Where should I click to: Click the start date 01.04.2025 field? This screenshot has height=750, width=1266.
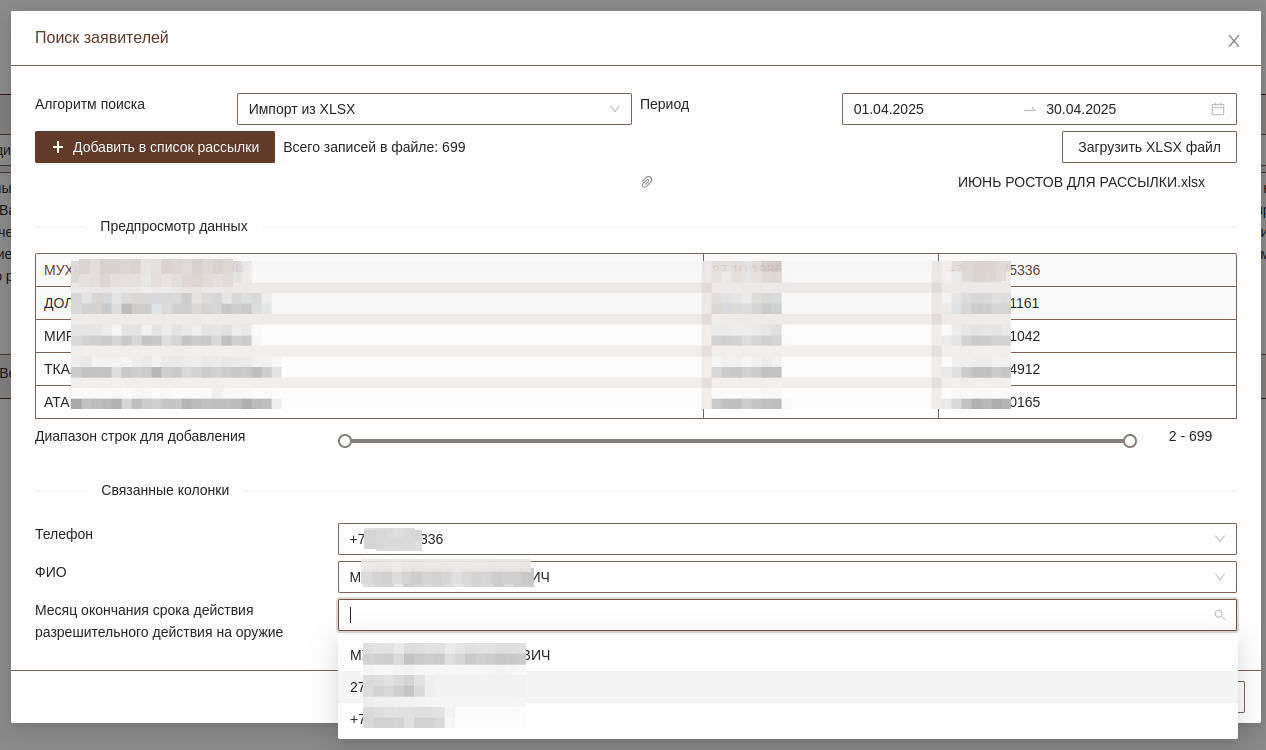point(930,109)
